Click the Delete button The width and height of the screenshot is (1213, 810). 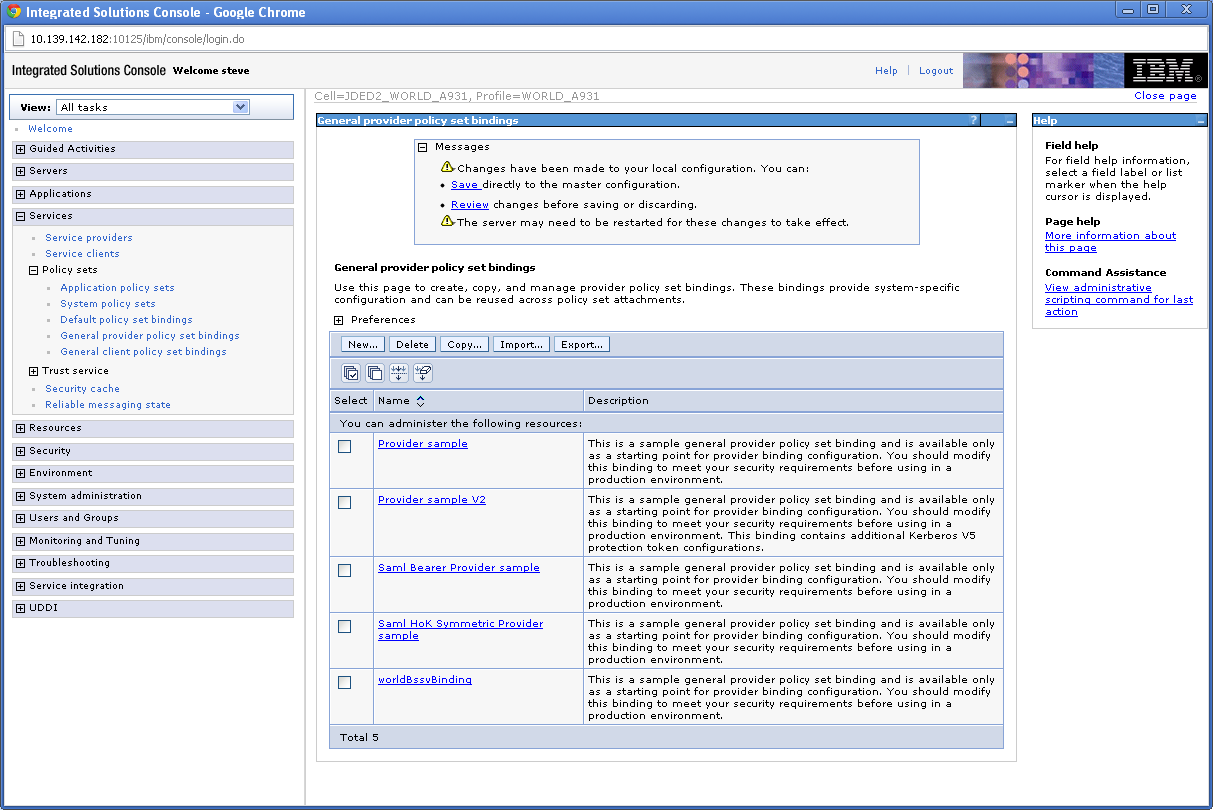412,344
